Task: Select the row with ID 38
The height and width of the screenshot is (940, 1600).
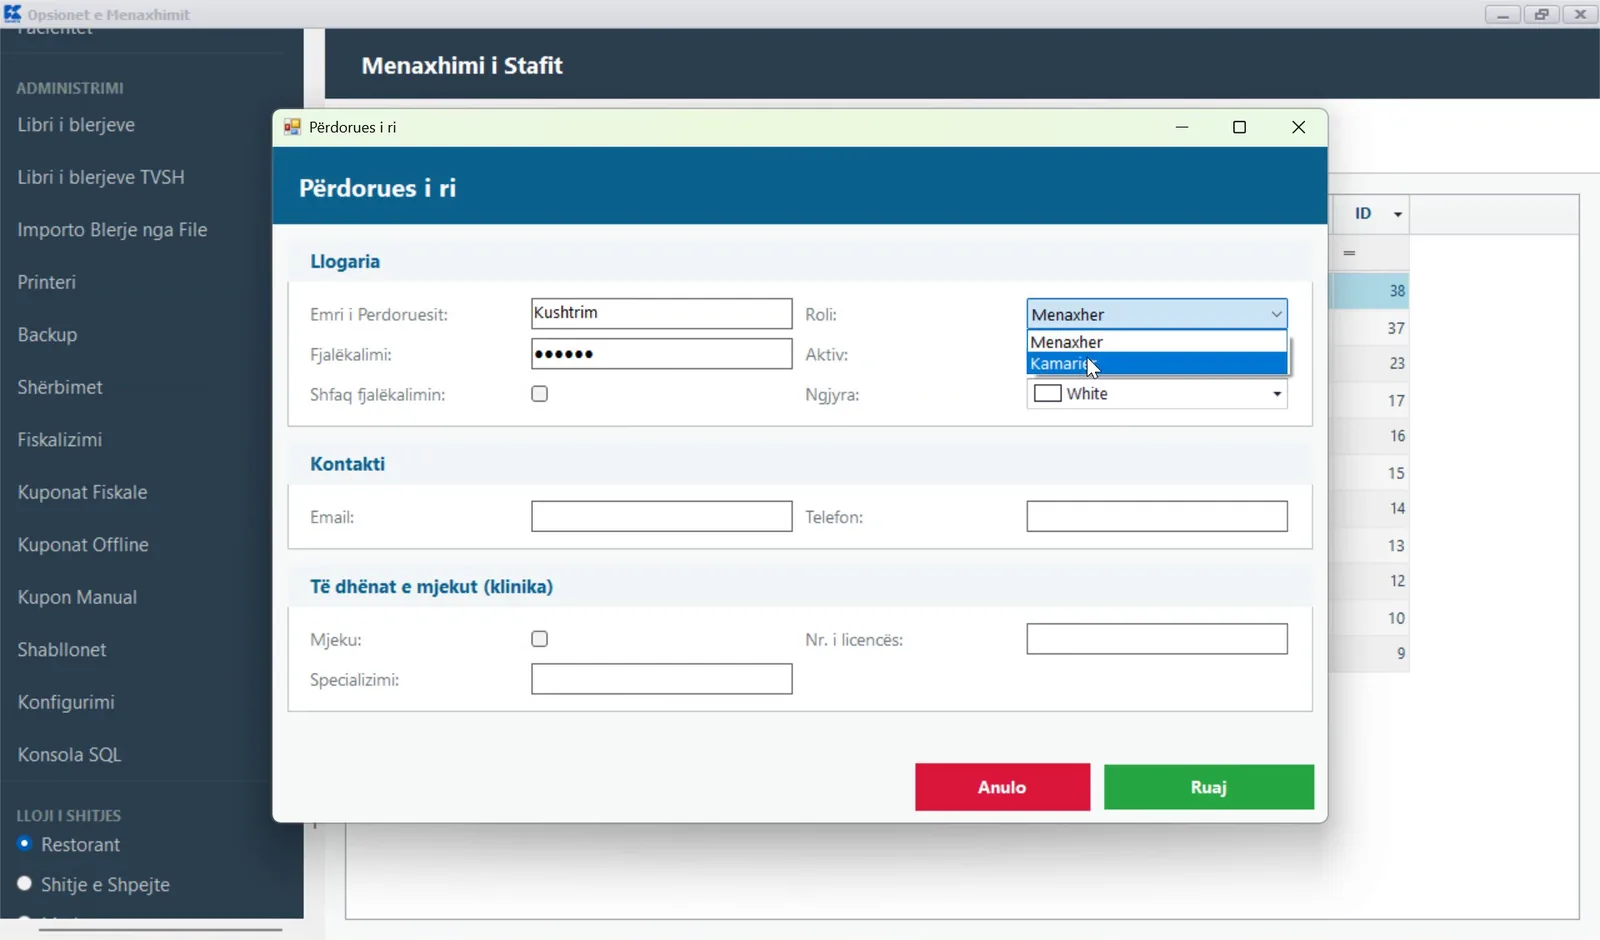Action: [x=1370, y=291]
